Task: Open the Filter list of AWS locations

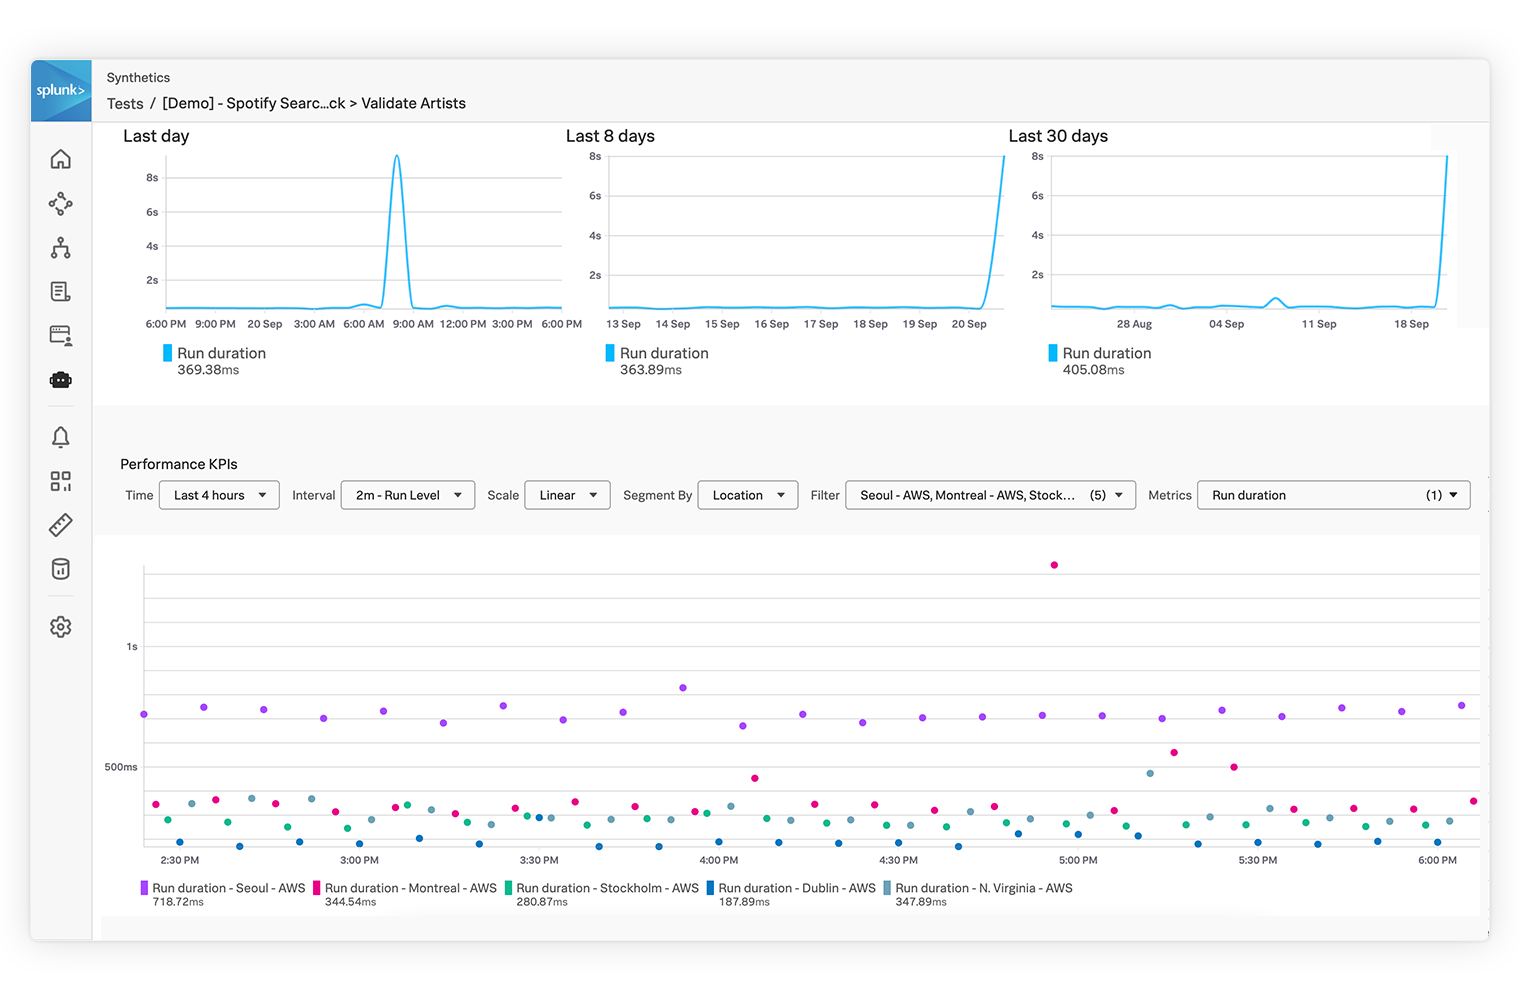Action: click(x=989, y=495)
